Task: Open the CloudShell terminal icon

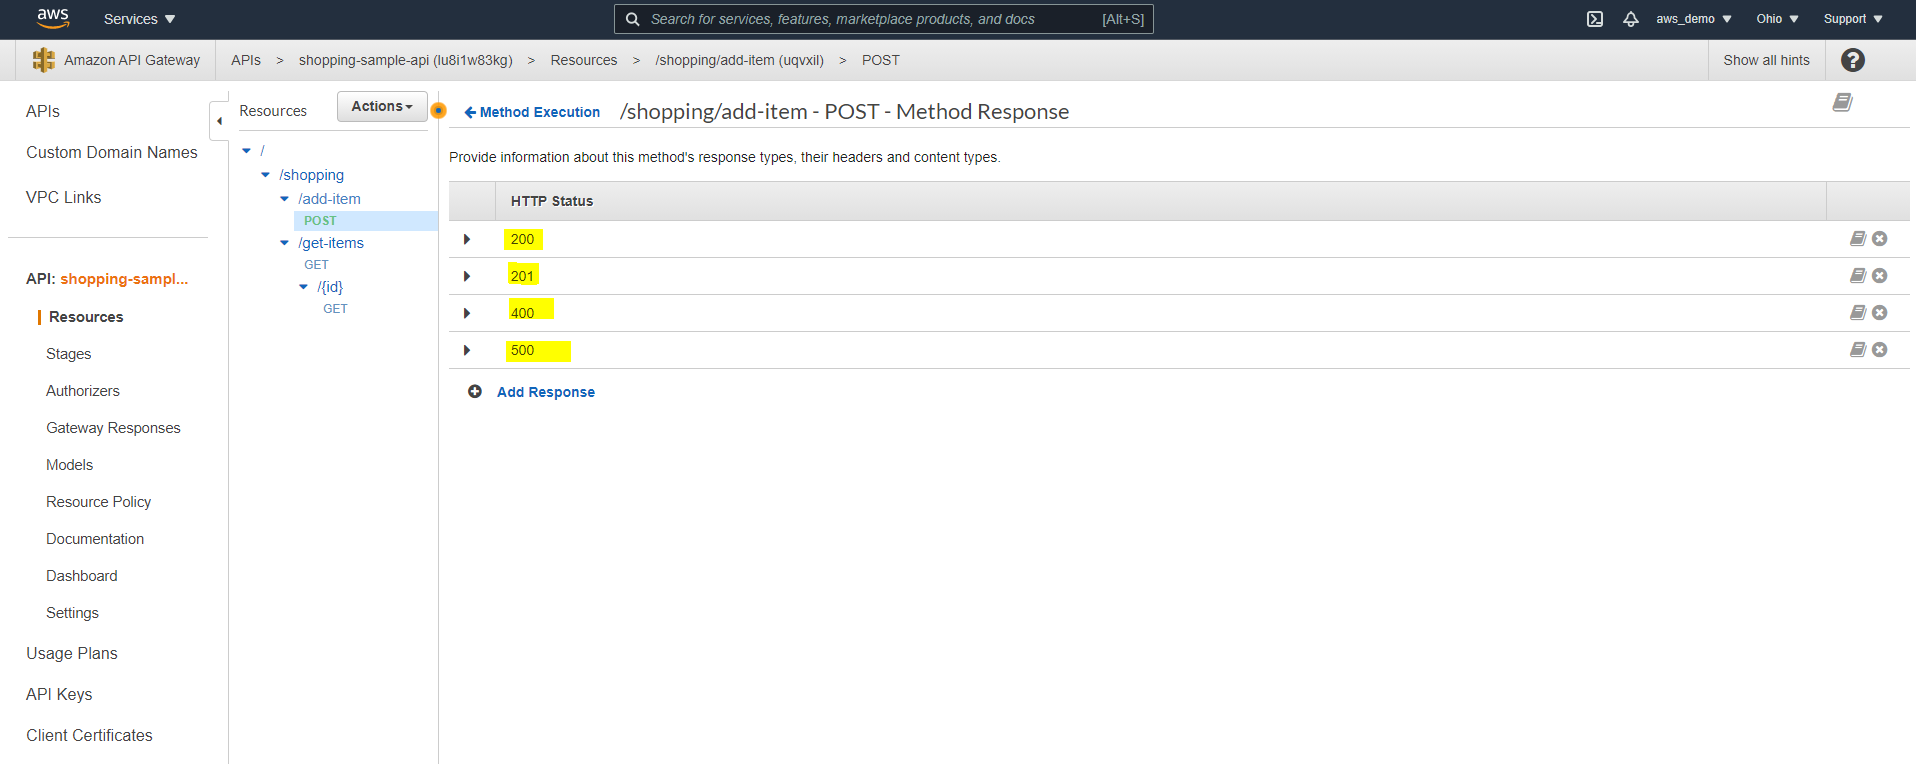Action: (1595, 19)
